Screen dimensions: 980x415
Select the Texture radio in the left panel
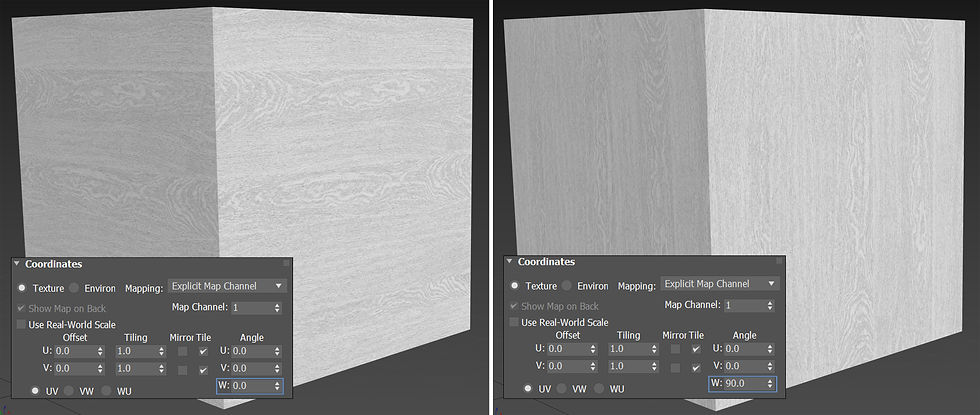click(x=22, y=288)
